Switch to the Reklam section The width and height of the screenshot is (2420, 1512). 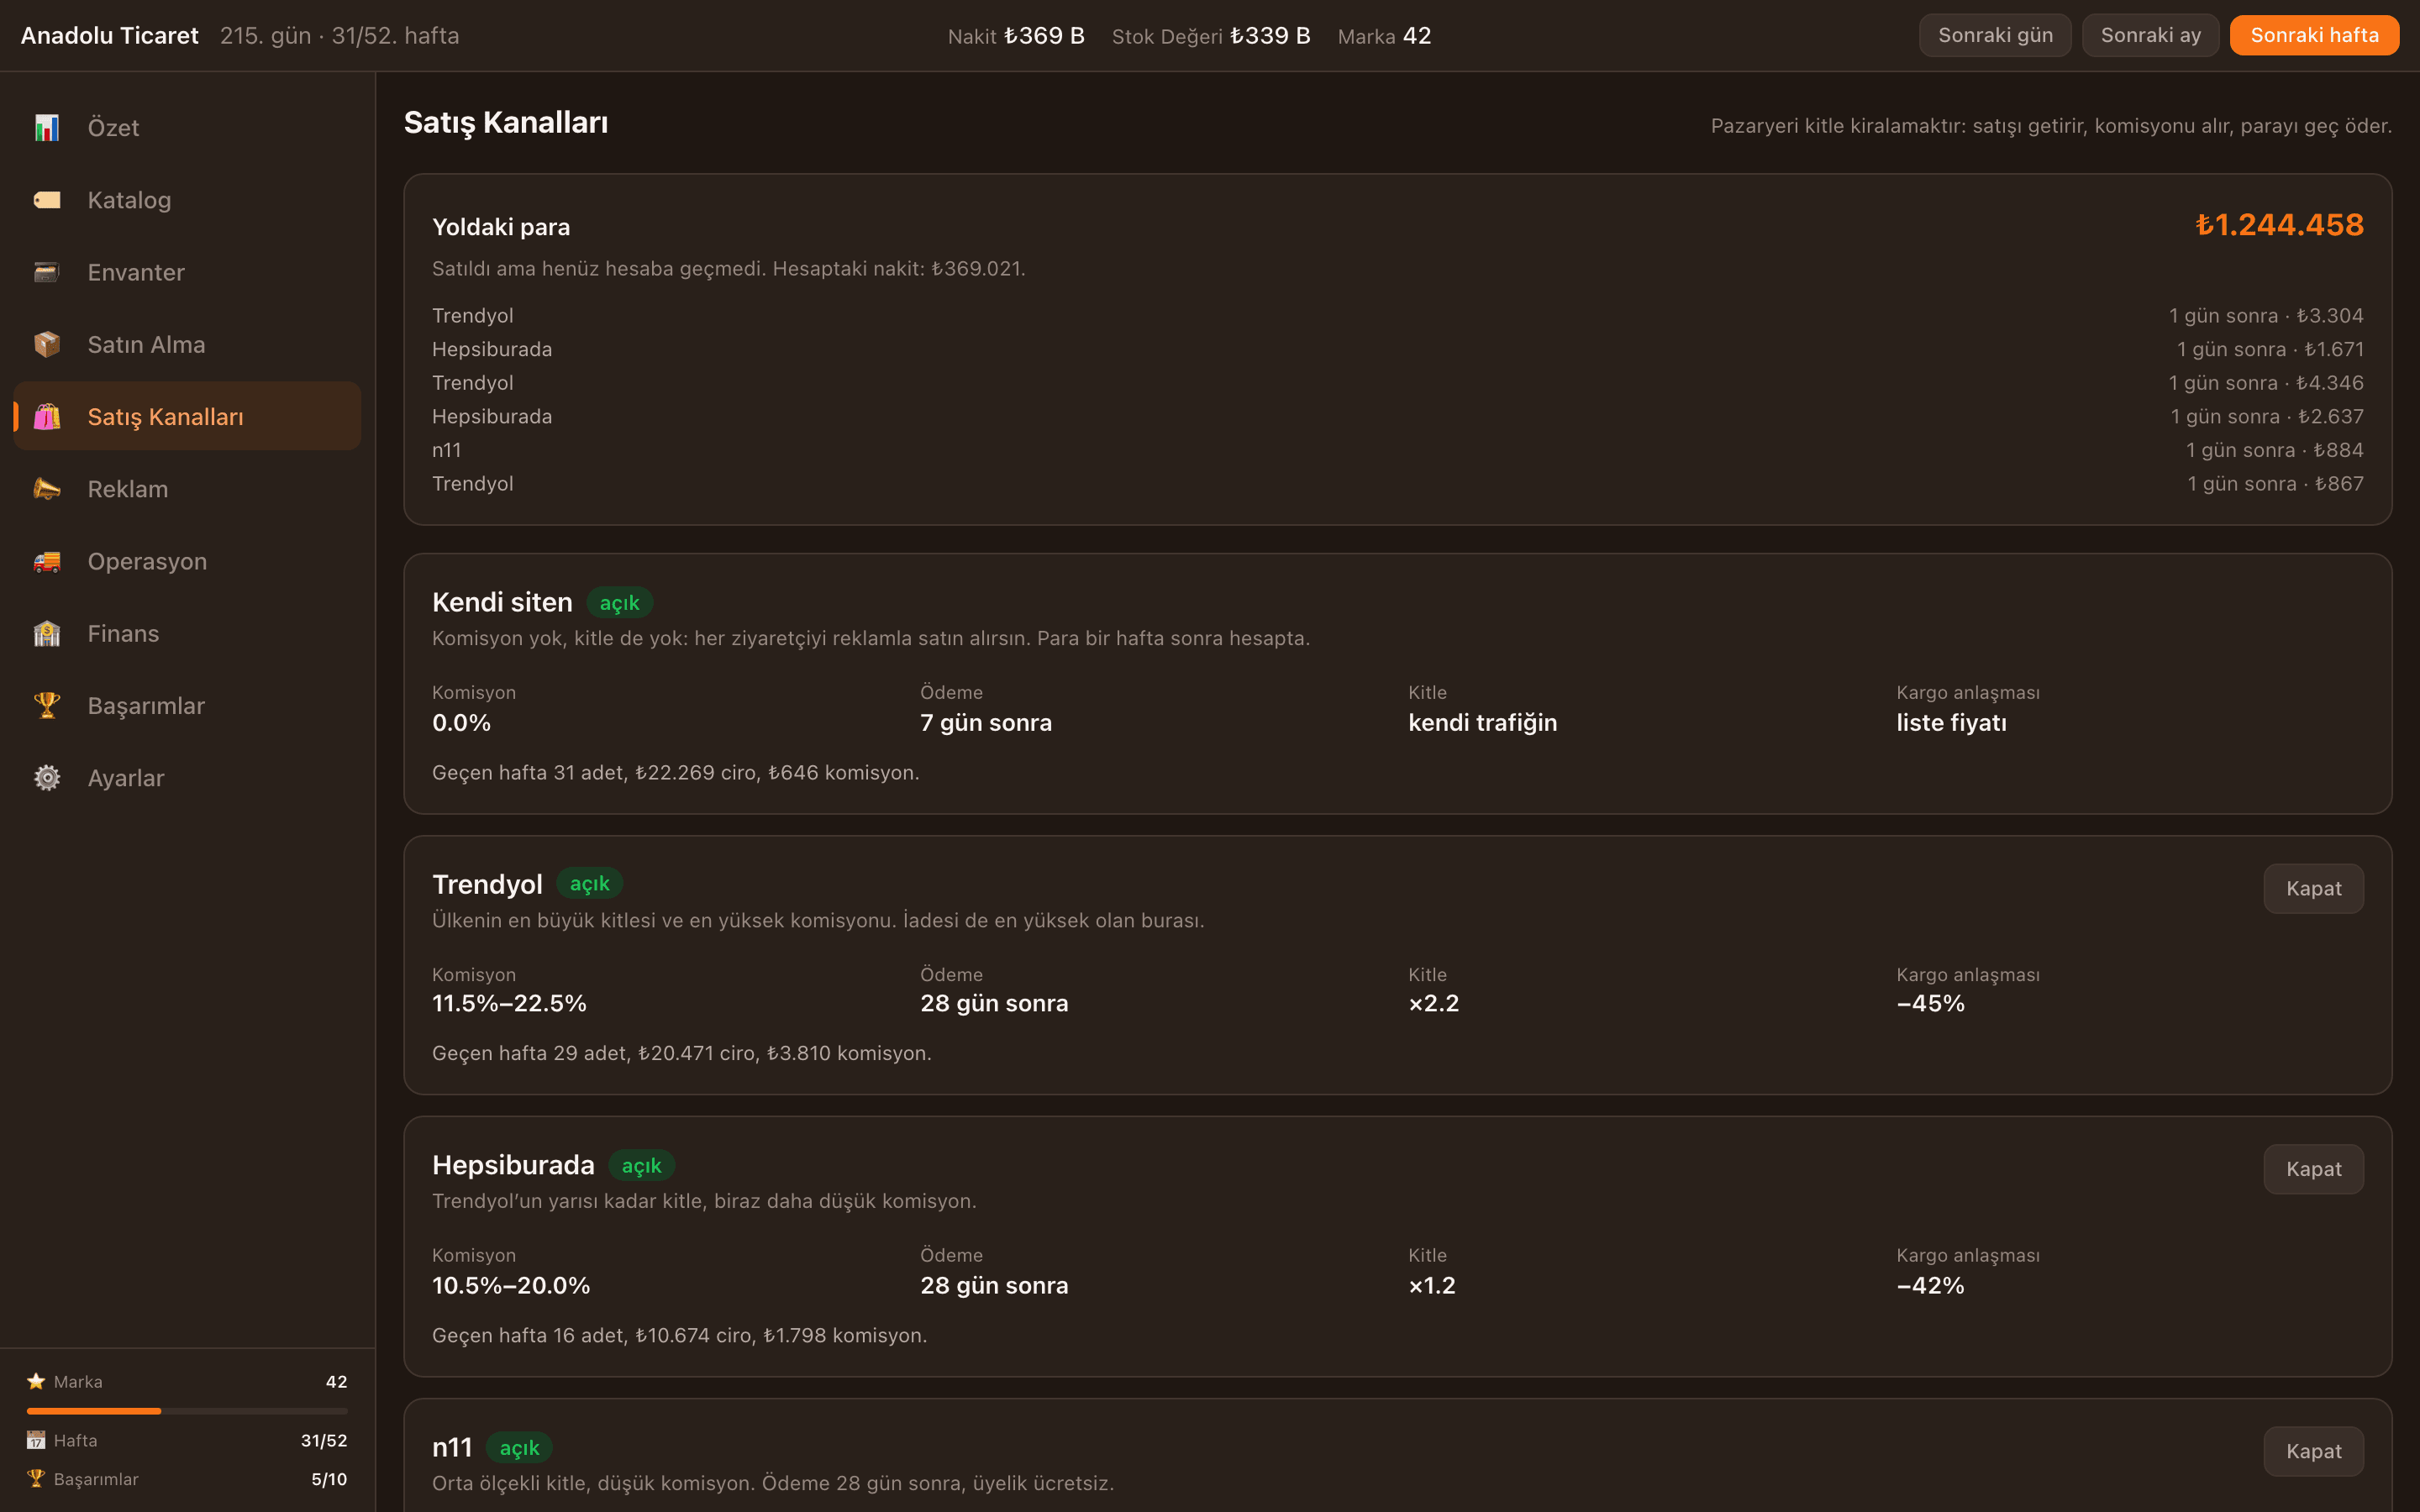tap(187, 489)
